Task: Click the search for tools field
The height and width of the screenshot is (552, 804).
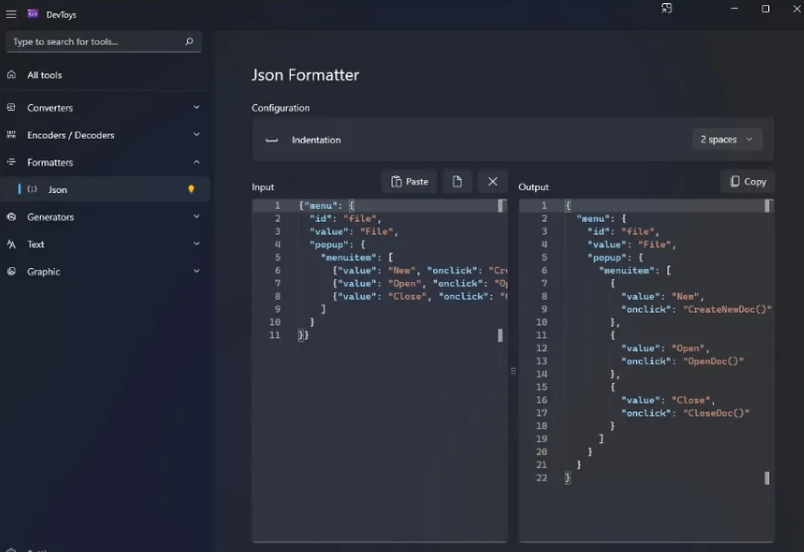Action: [x=95, y=42]
